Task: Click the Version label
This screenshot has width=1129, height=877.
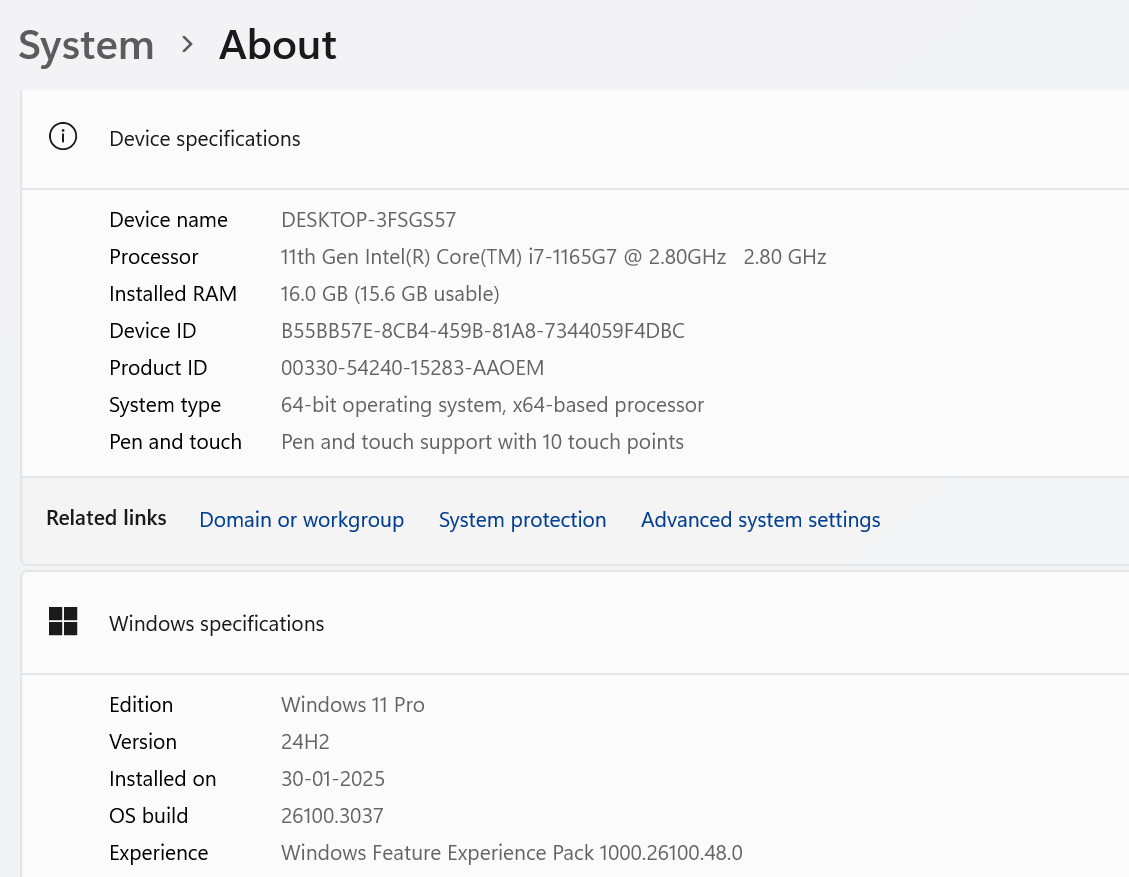Action: (x=143, y=742)
